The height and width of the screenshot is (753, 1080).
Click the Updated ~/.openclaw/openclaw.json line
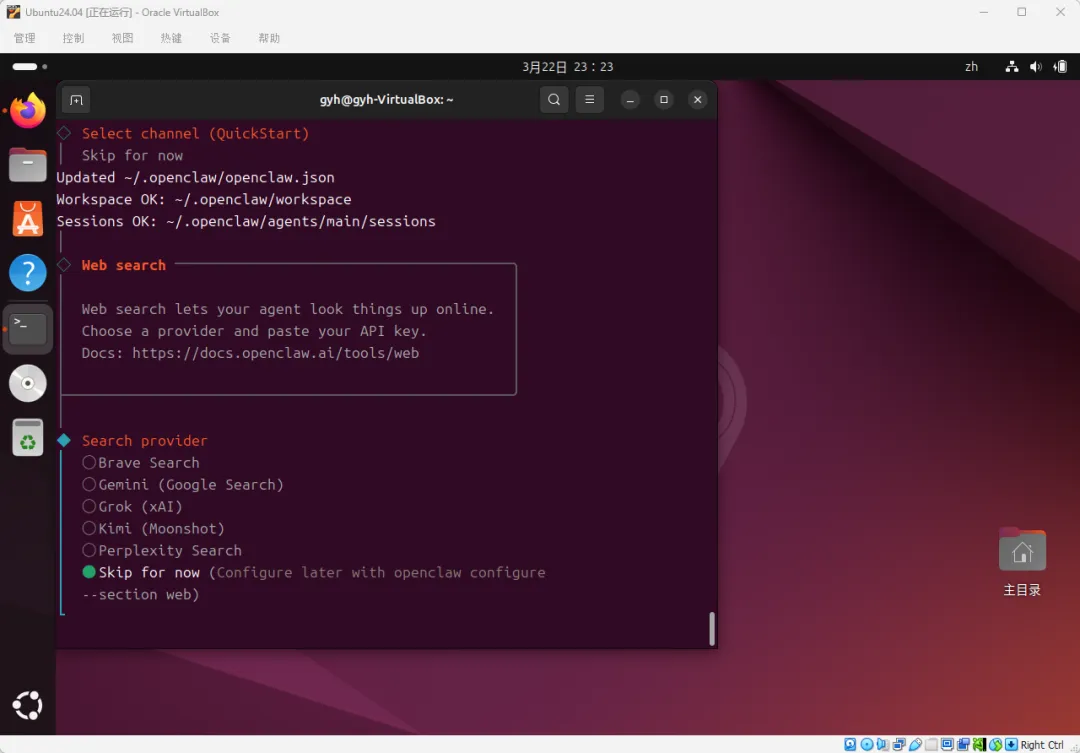196,177
